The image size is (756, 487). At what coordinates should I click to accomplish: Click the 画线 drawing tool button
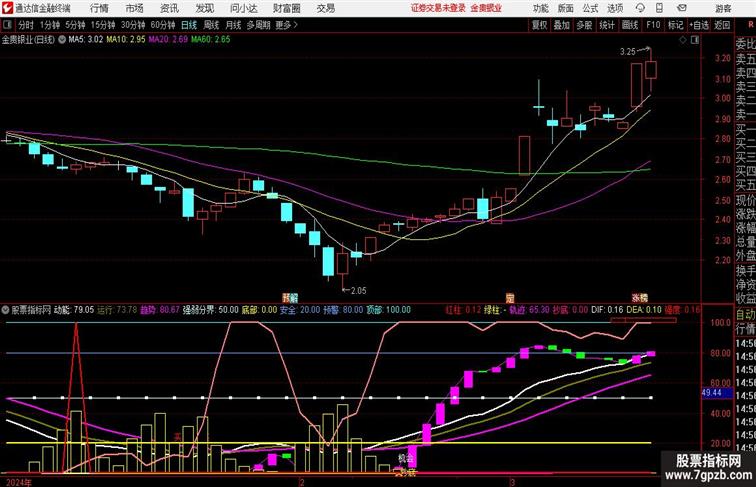(630, 25)
